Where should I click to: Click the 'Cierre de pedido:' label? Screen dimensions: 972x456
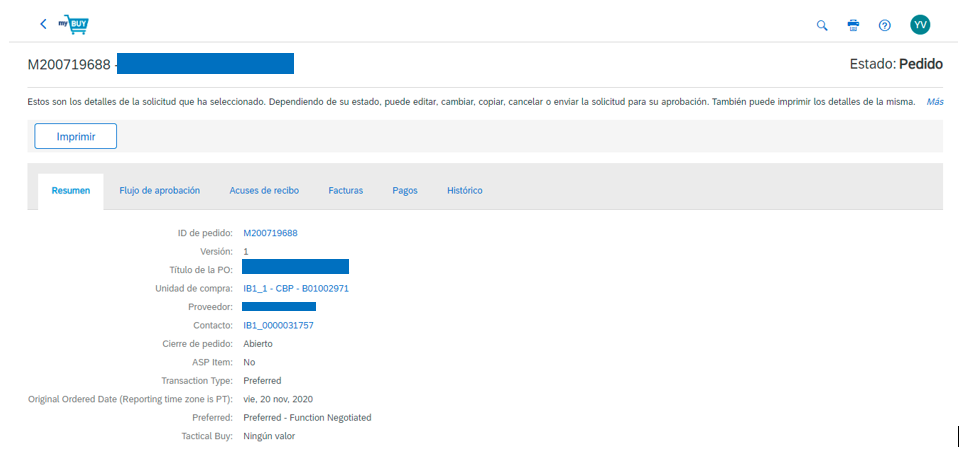pos(200,344)
